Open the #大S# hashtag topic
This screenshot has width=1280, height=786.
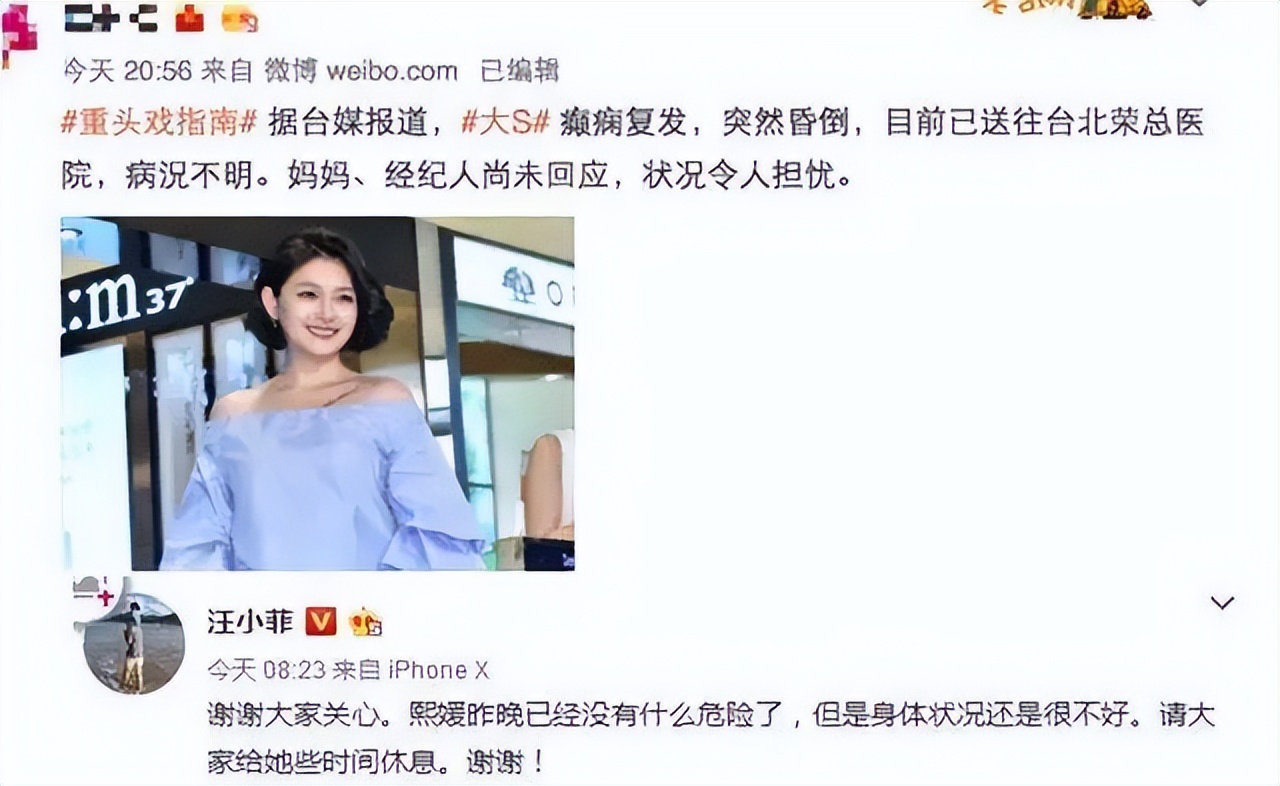506,122
